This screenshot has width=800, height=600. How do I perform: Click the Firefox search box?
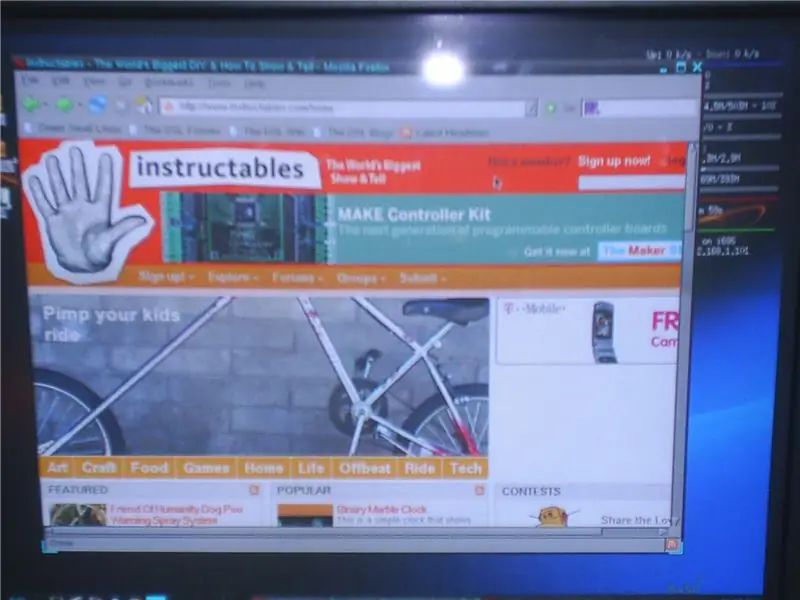coord(640,108)
